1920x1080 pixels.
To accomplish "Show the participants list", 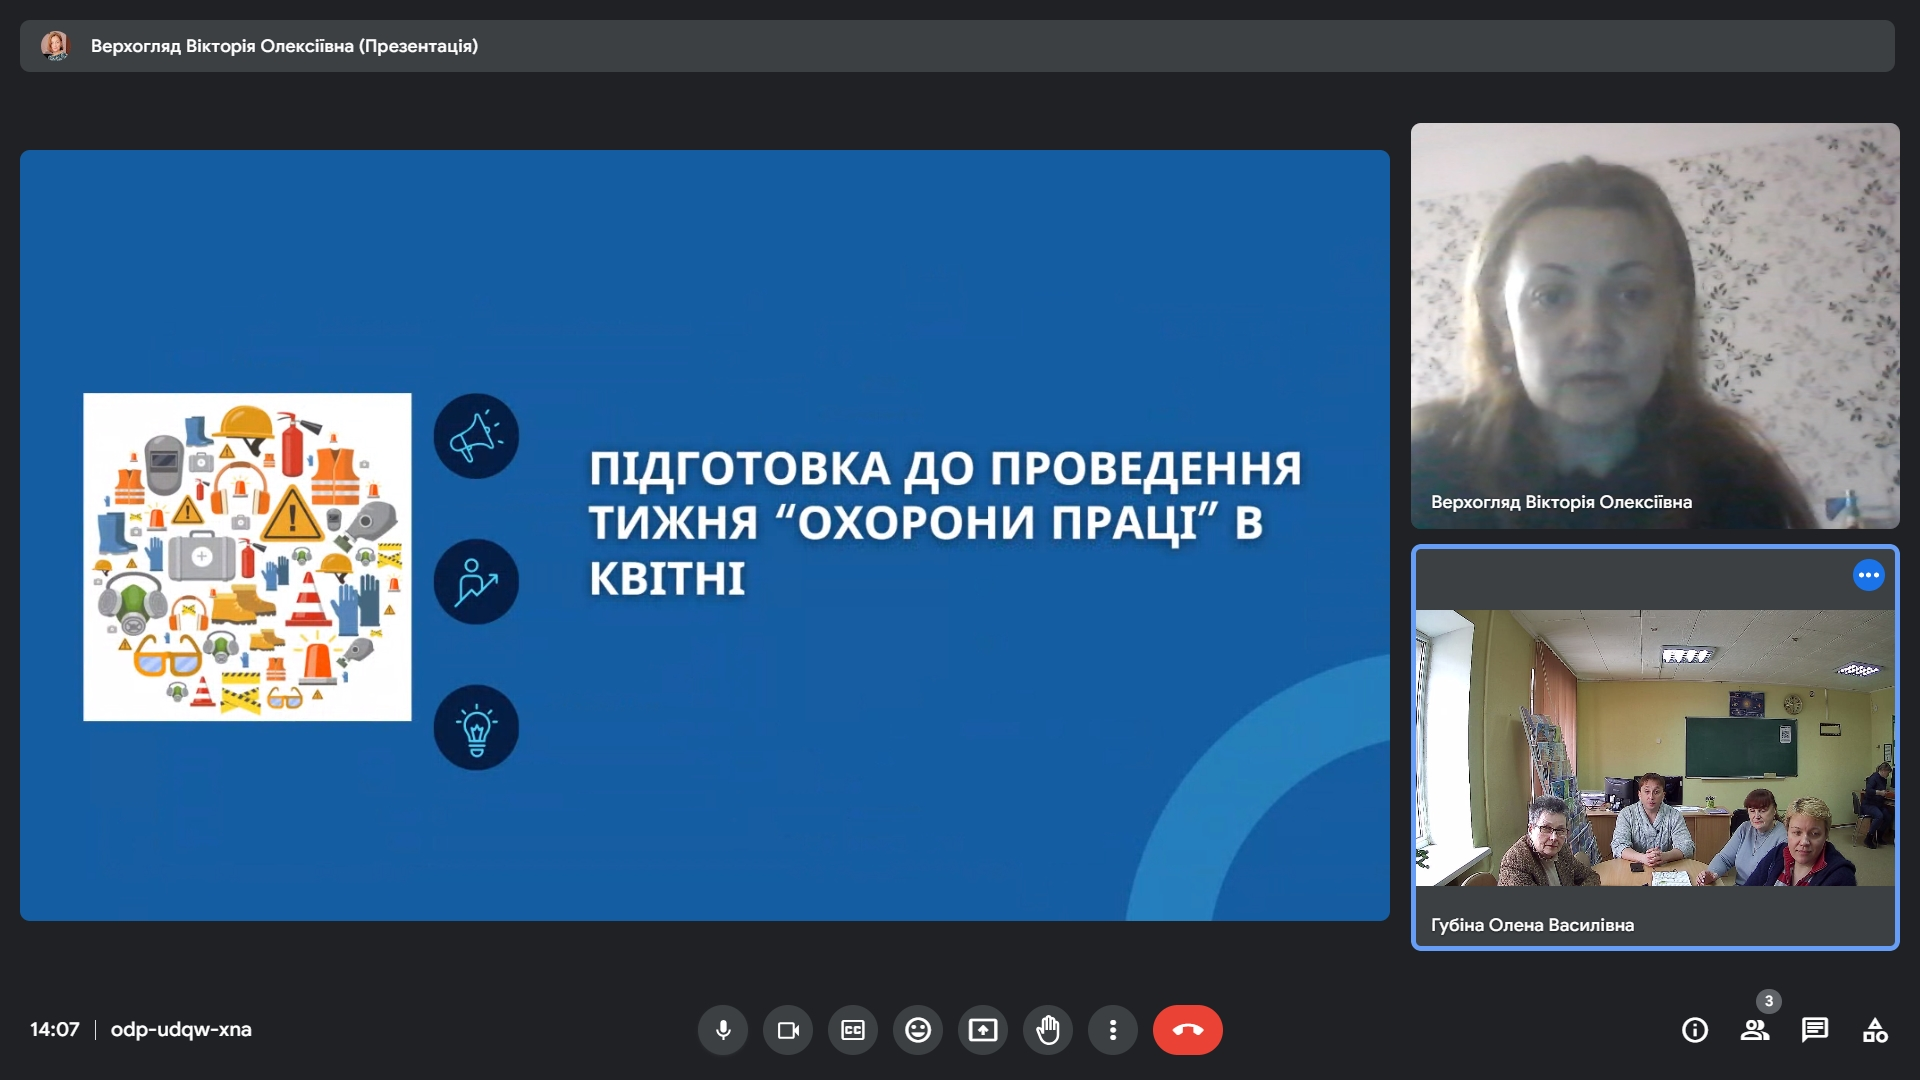I will click(x=1755, y=1030).
